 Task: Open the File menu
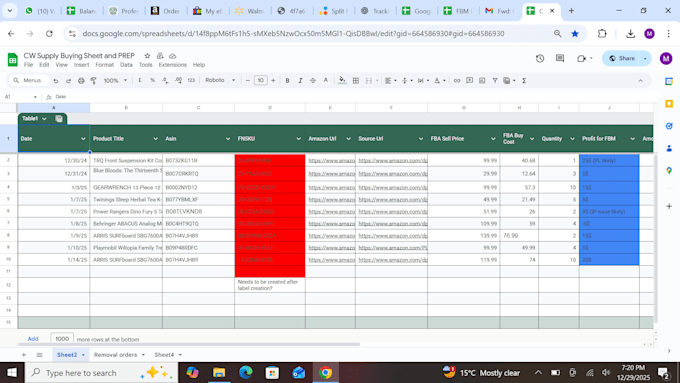28,65
